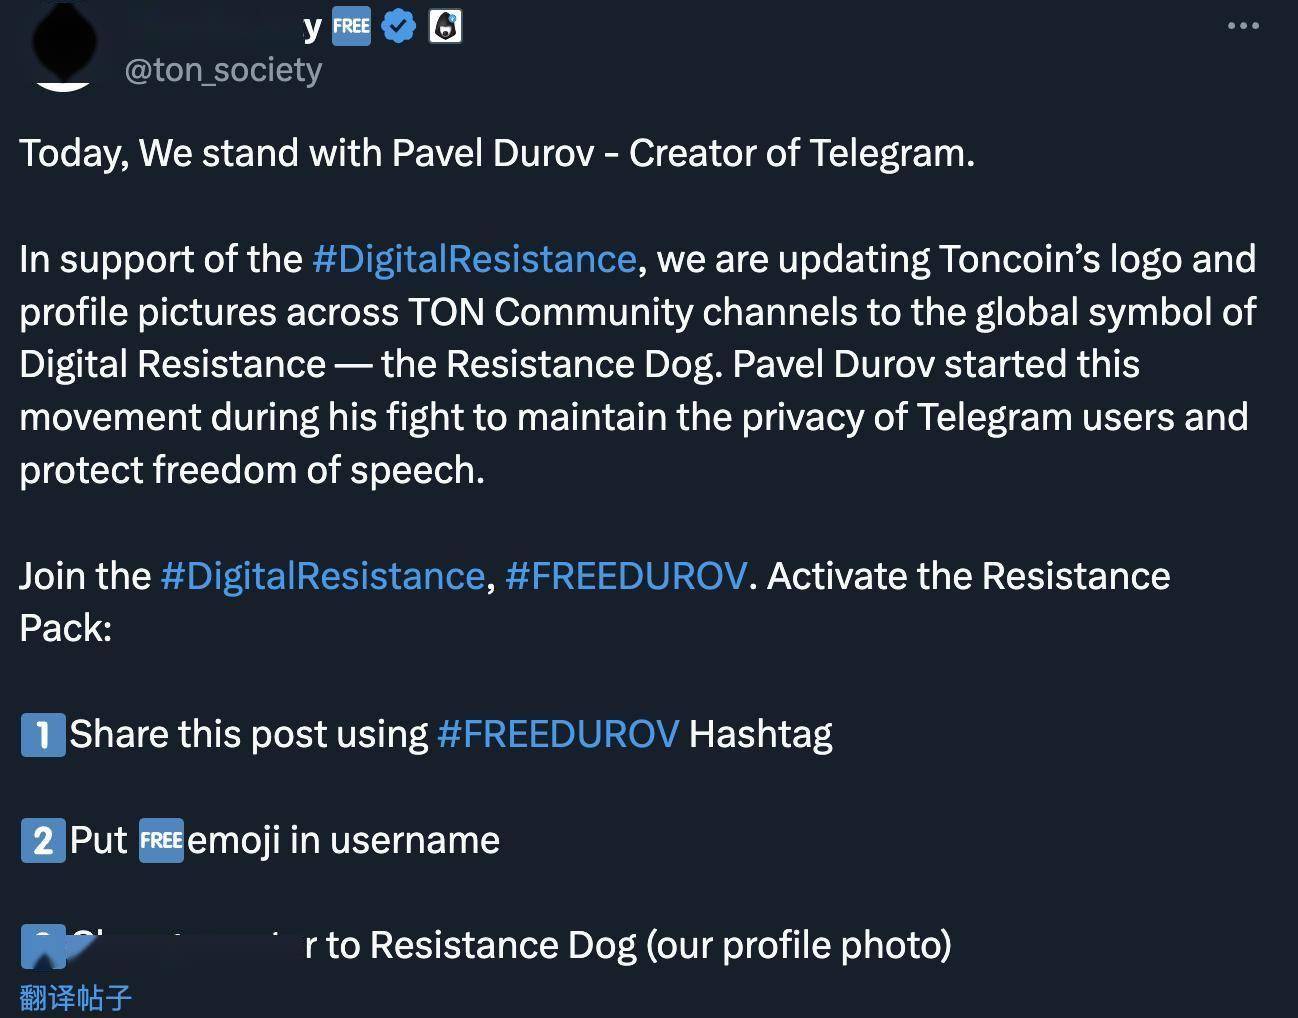Open #DigitalResistance hashtag after "In support of the"
1298x1018 pixels.
point(474,259)
